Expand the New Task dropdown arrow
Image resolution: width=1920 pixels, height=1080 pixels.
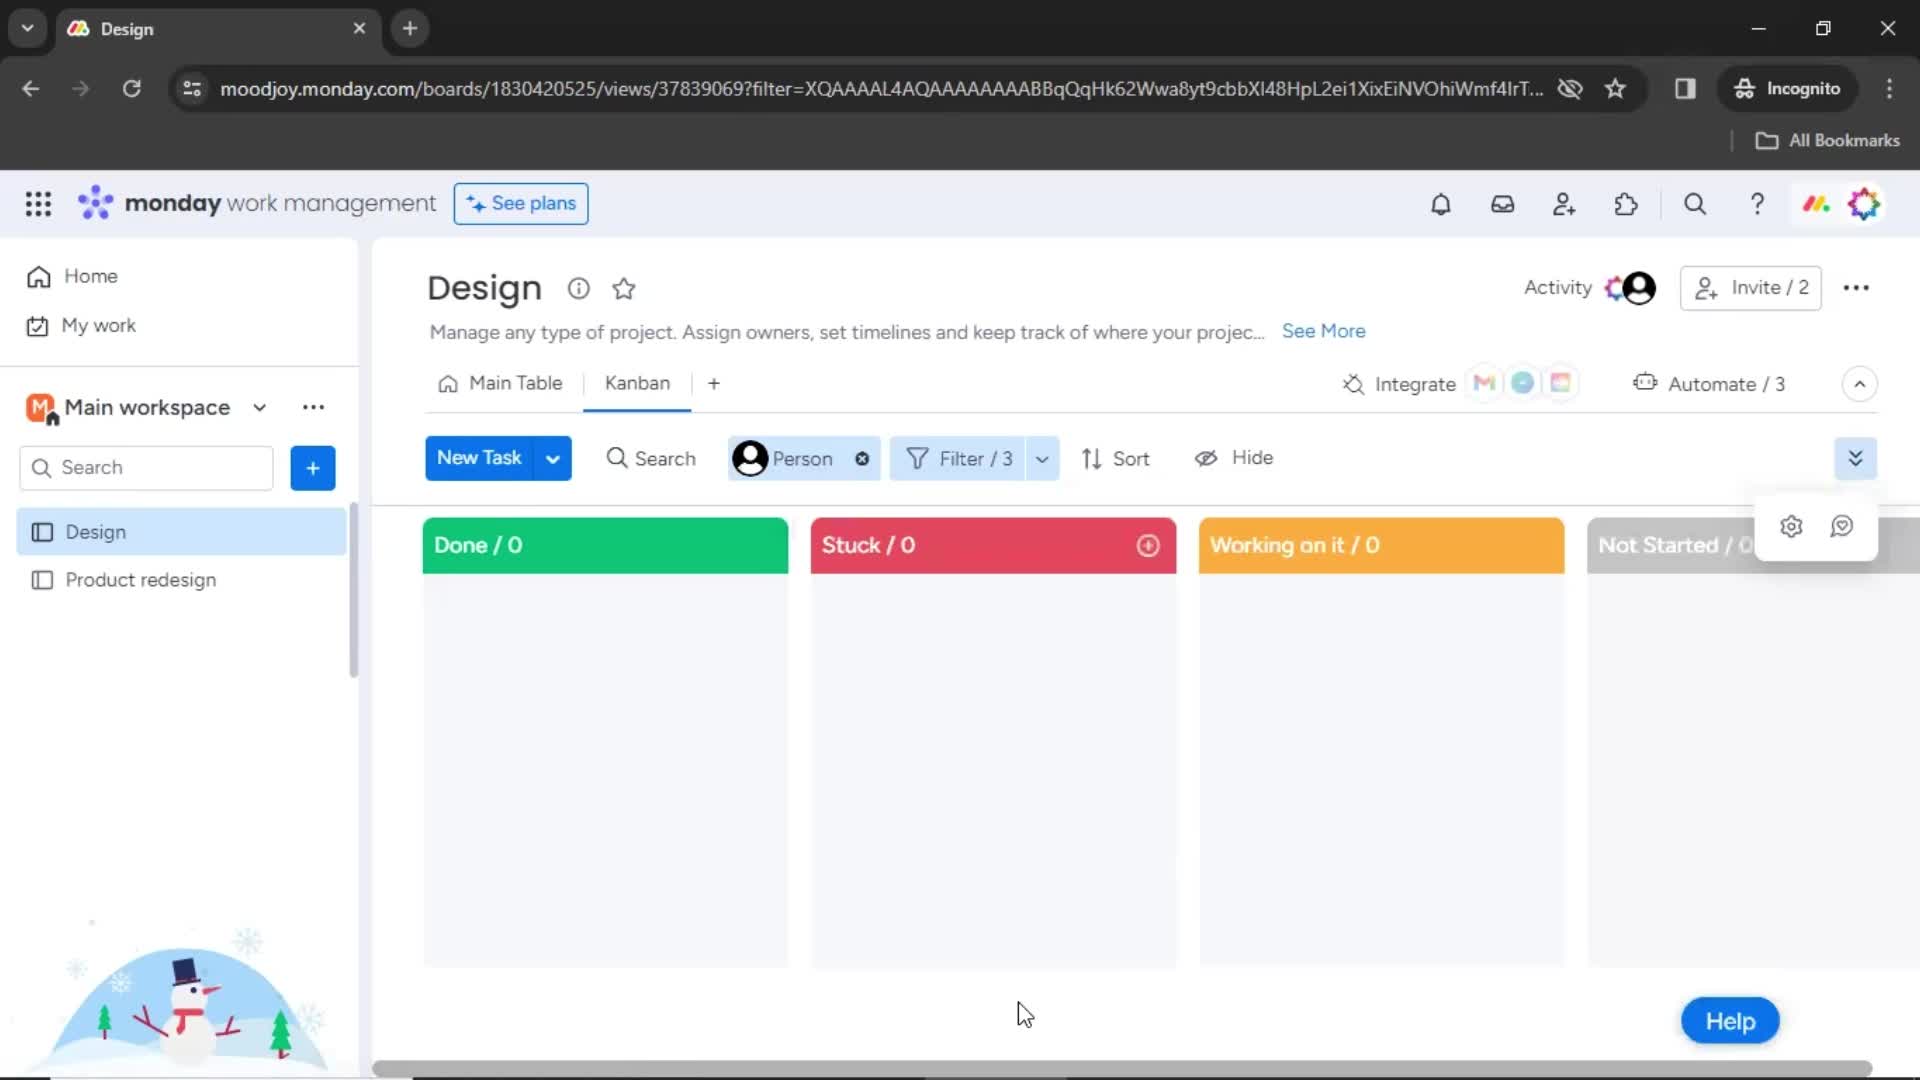(553, 458)
